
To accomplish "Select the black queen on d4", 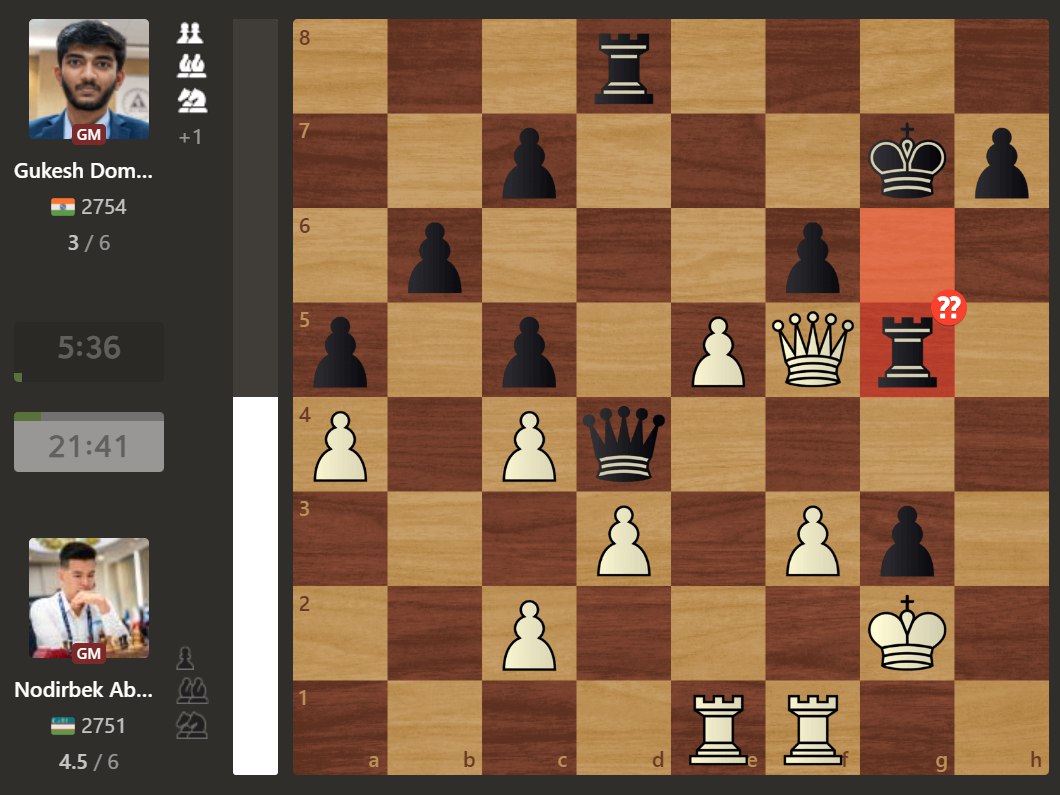I will pos(623,444).
